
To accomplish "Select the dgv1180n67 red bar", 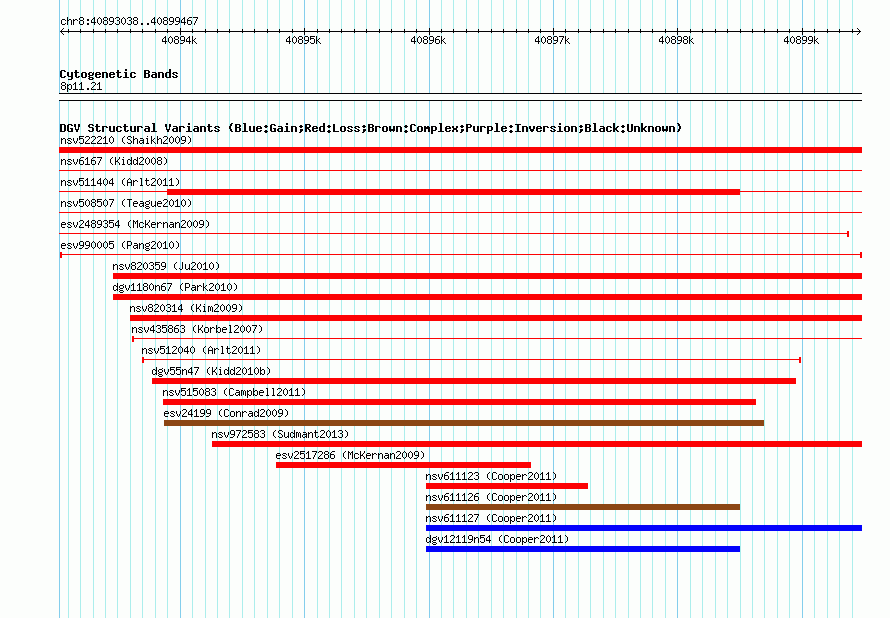I will tap(488, 297).
